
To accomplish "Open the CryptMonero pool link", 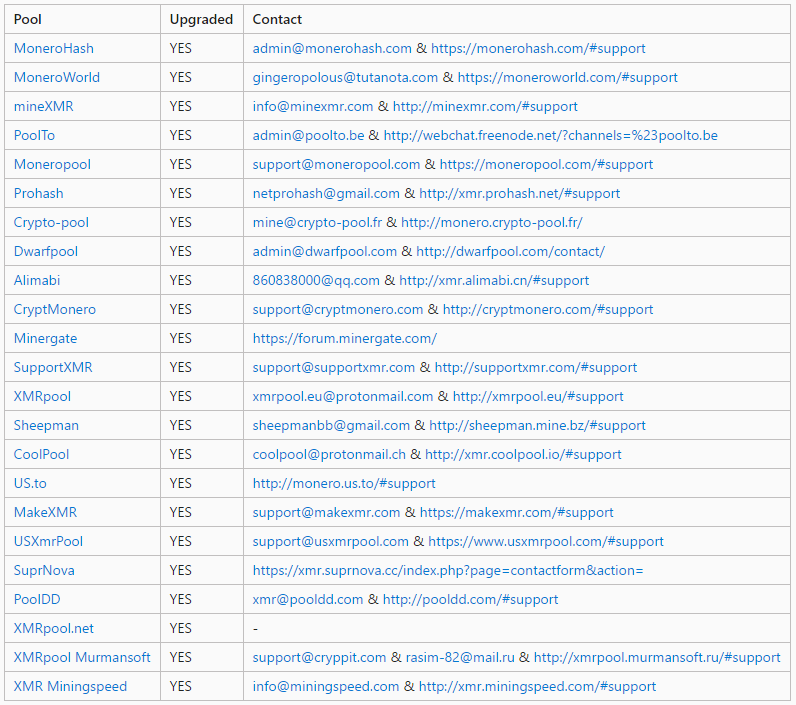I will click(x=55, y=309).
